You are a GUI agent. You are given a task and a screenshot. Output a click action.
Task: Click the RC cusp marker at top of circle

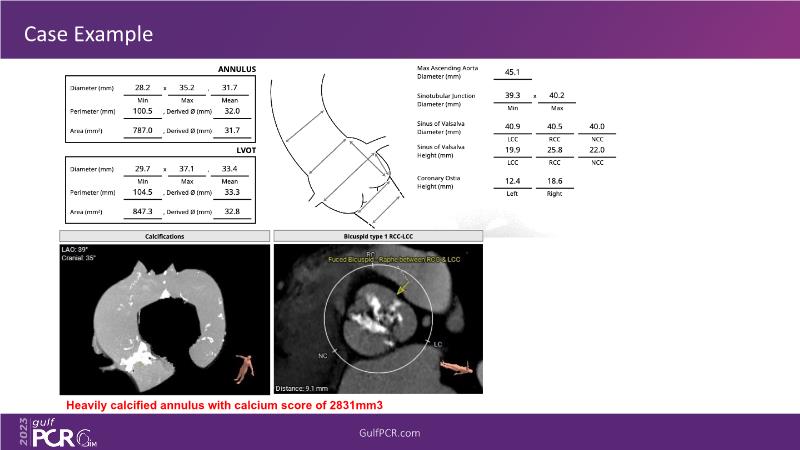pyautogui.click(x=371, y=256)
